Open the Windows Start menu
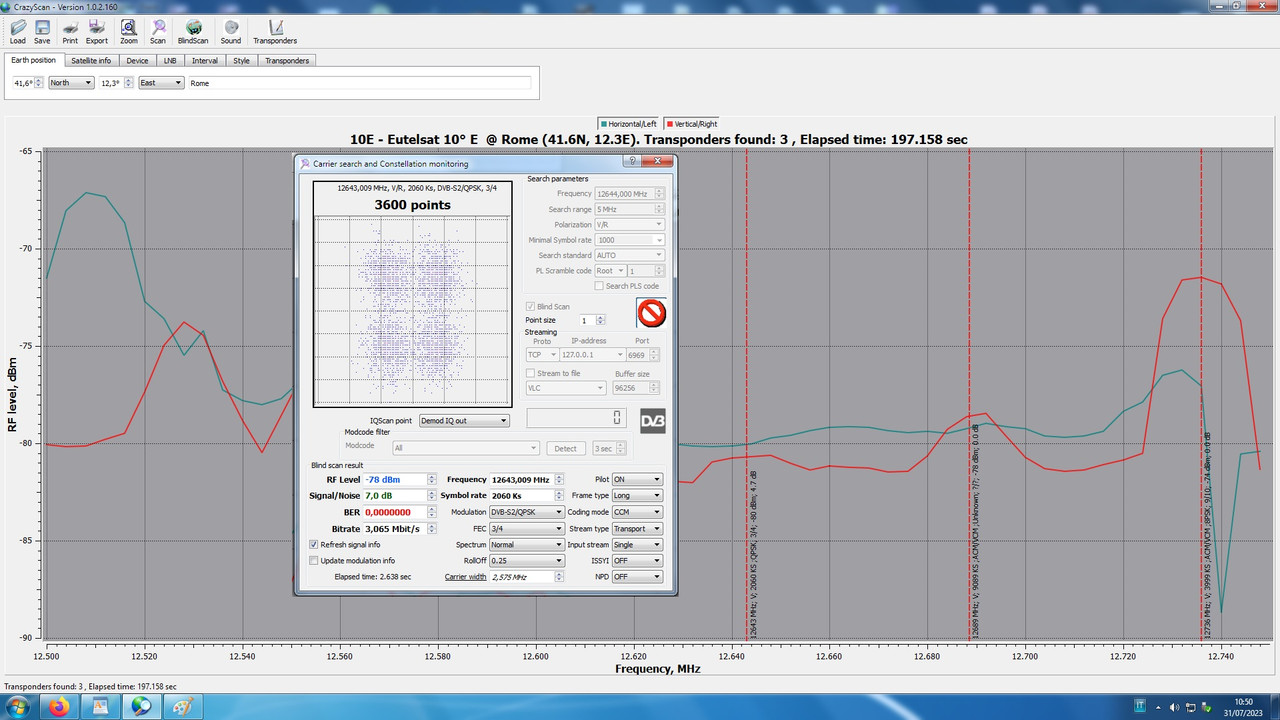Viewport: 1280px width, 720px height. pyautogui.click(x=19, y=706)
